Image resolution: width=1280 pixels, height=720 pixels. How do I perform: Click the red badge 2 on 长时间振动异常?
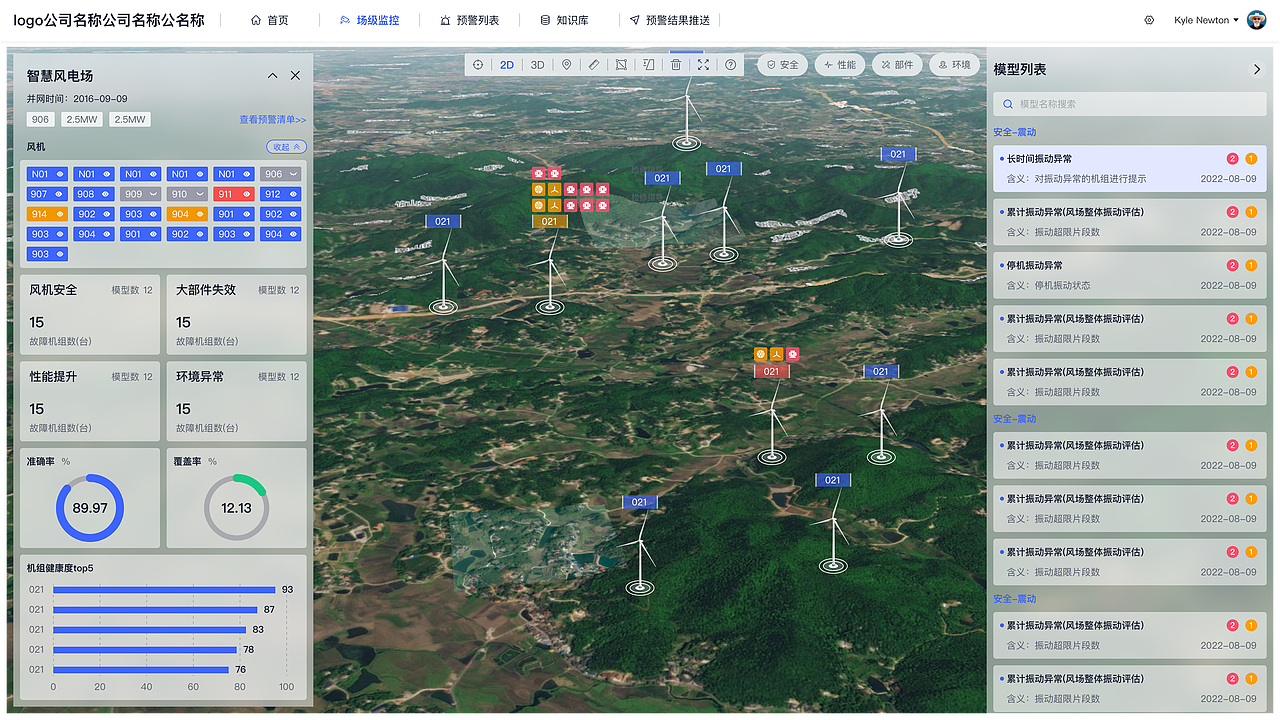tap(1232, 159)
